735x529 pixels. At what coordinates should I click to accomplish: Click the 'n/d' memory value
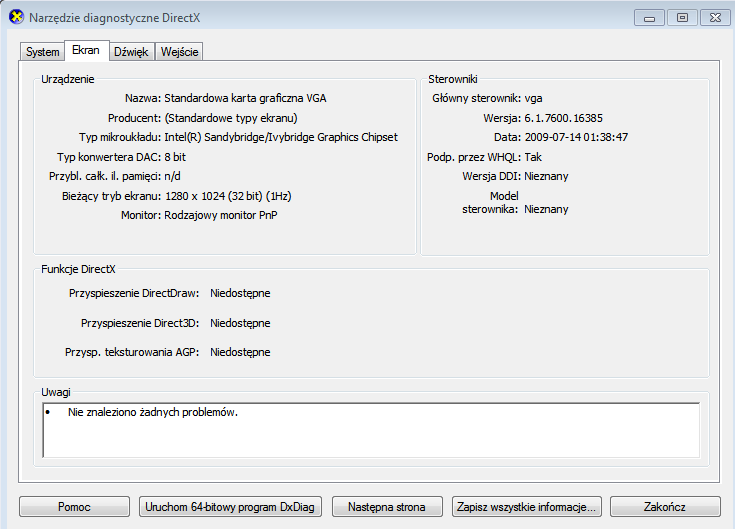pos(172,176)
